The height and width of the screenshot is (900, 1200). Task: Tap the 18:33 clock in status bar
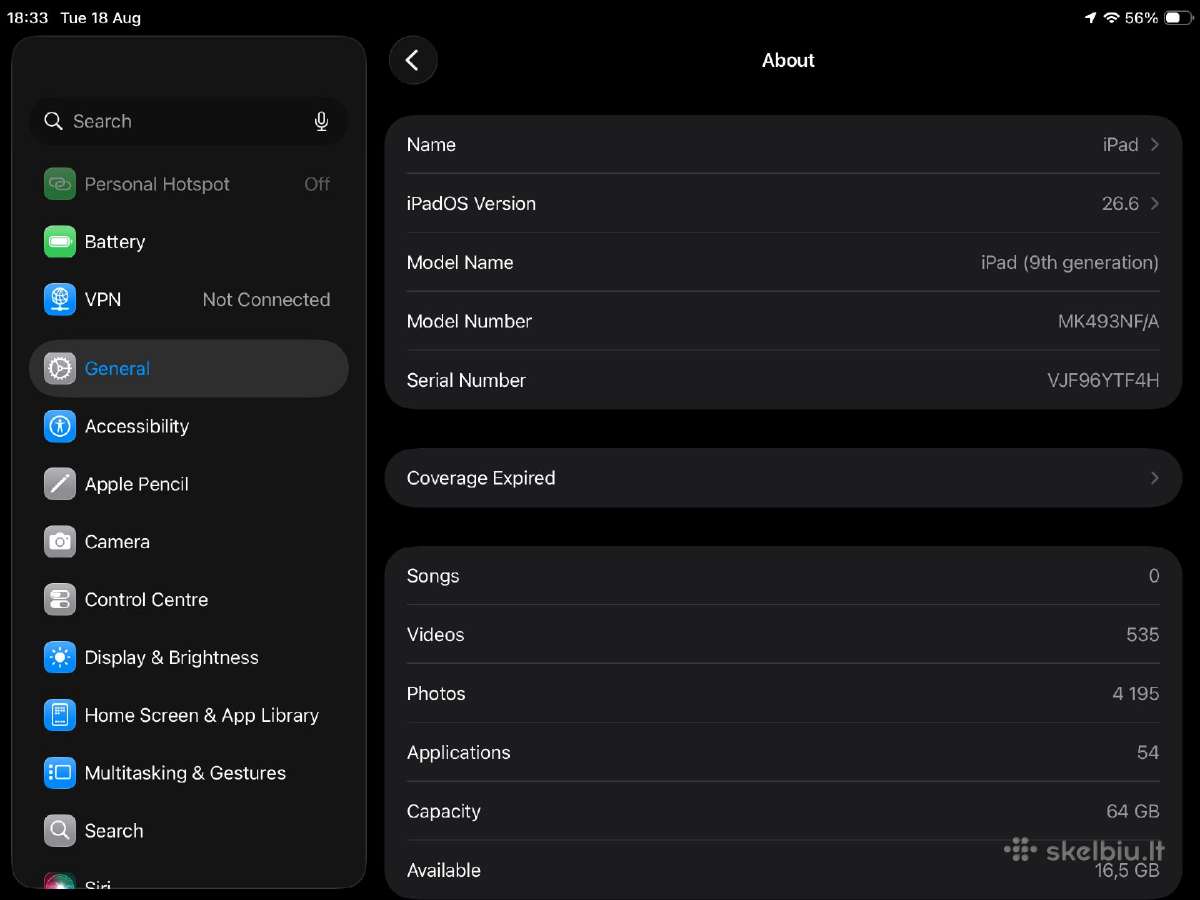coord(28,18)
